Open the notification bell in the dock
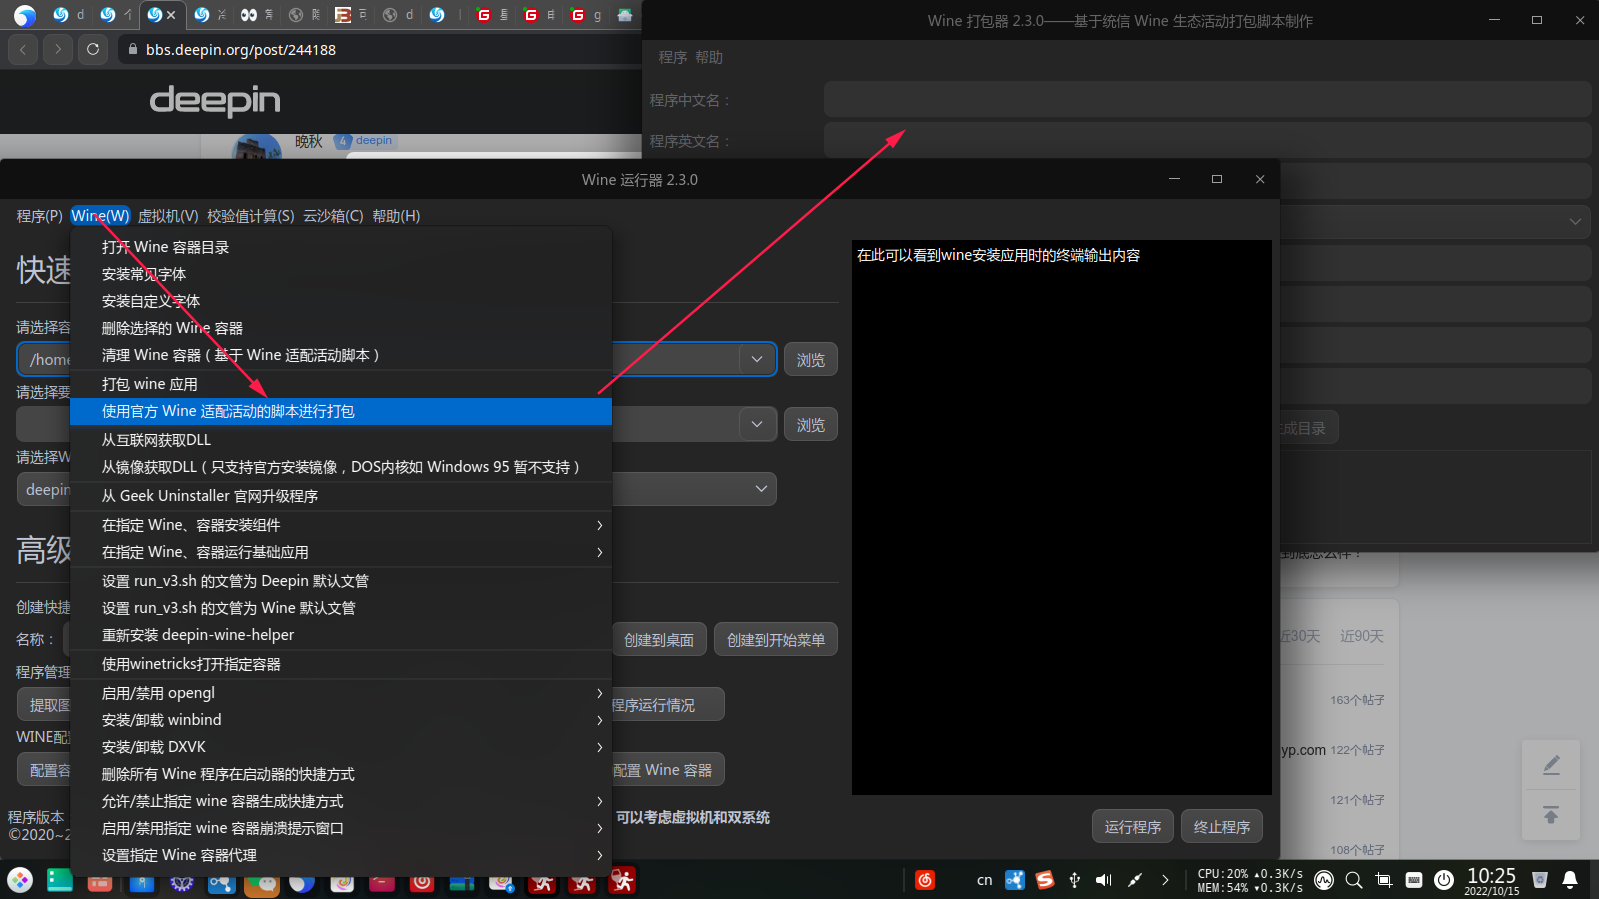Screen dimensions: 1599x899 click(1570, 880)
